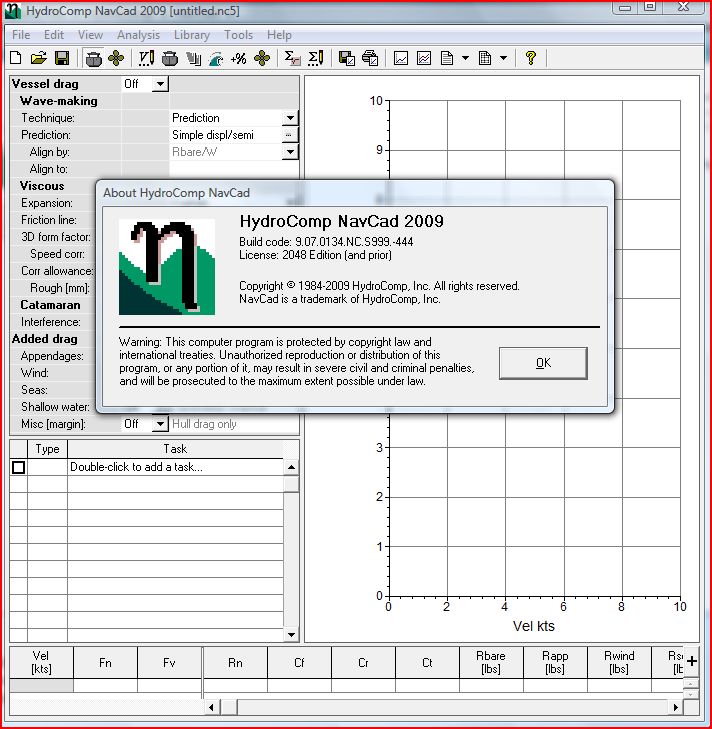
Task: Open the Align by Rbare/W dropdown
Action: [x=290, y=152]
